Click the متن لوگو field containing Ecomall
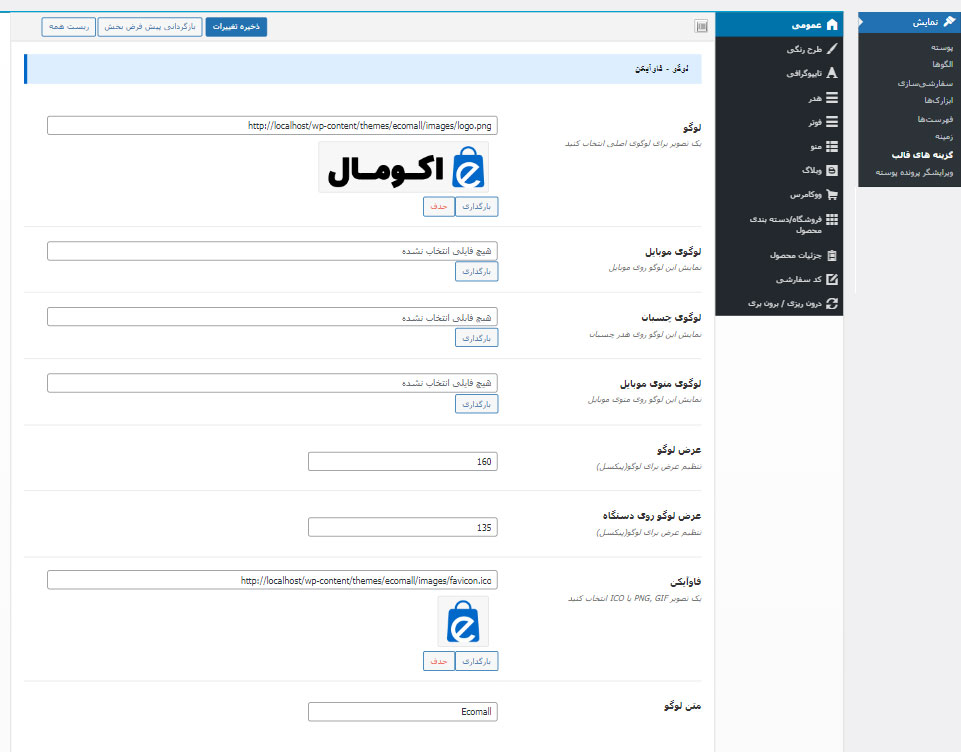The height and width of the screenshot is (752, 961). click(x=403, y=712)
